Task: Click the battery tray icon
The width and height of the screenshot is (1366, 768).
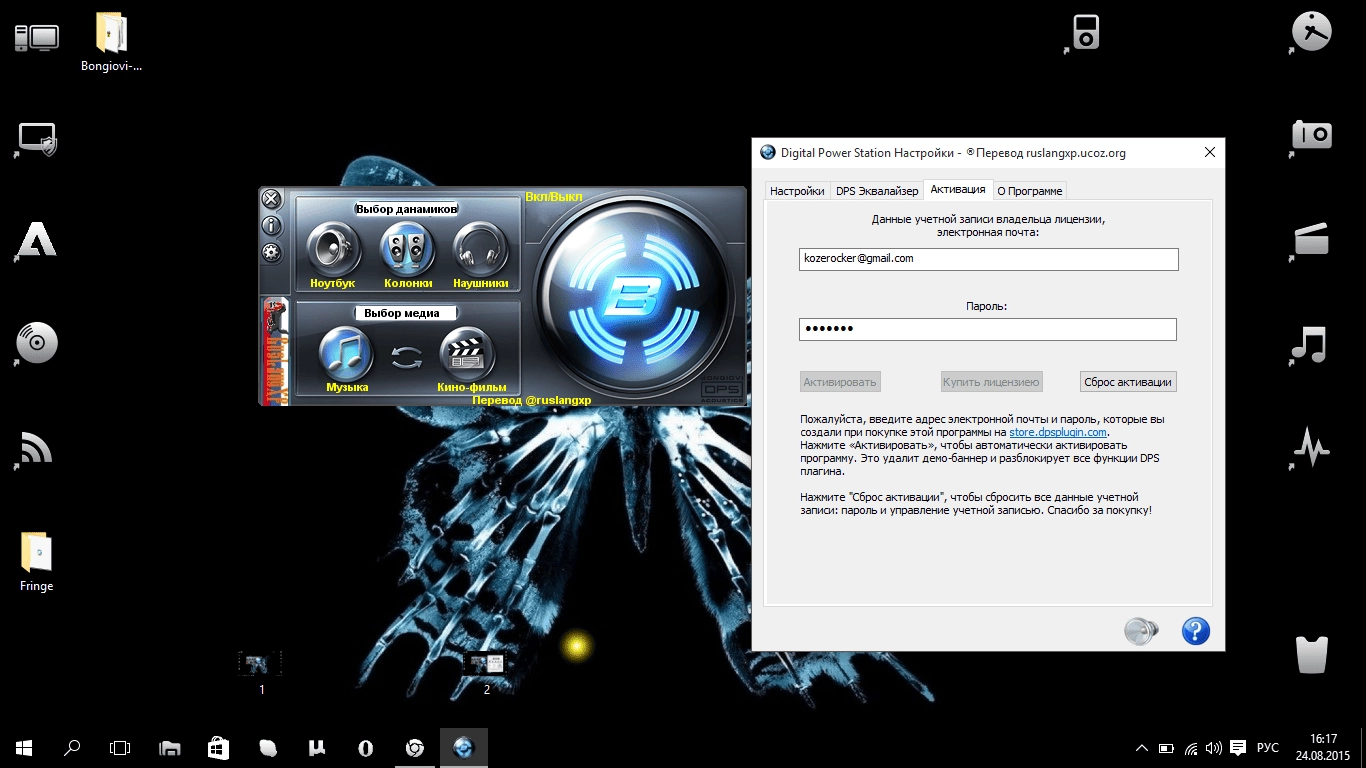Action: (x=1166, y=748)
